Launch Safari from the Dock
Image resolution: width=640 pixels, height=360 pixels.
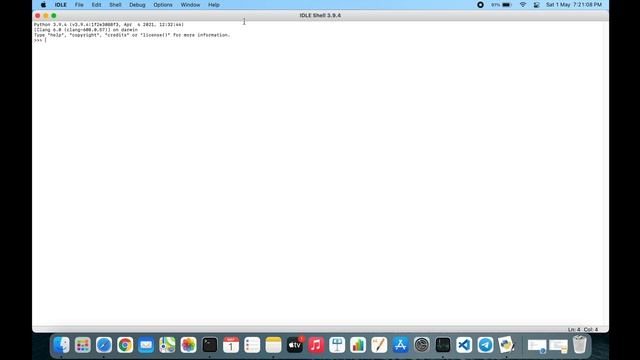click(x=104, y=345)
